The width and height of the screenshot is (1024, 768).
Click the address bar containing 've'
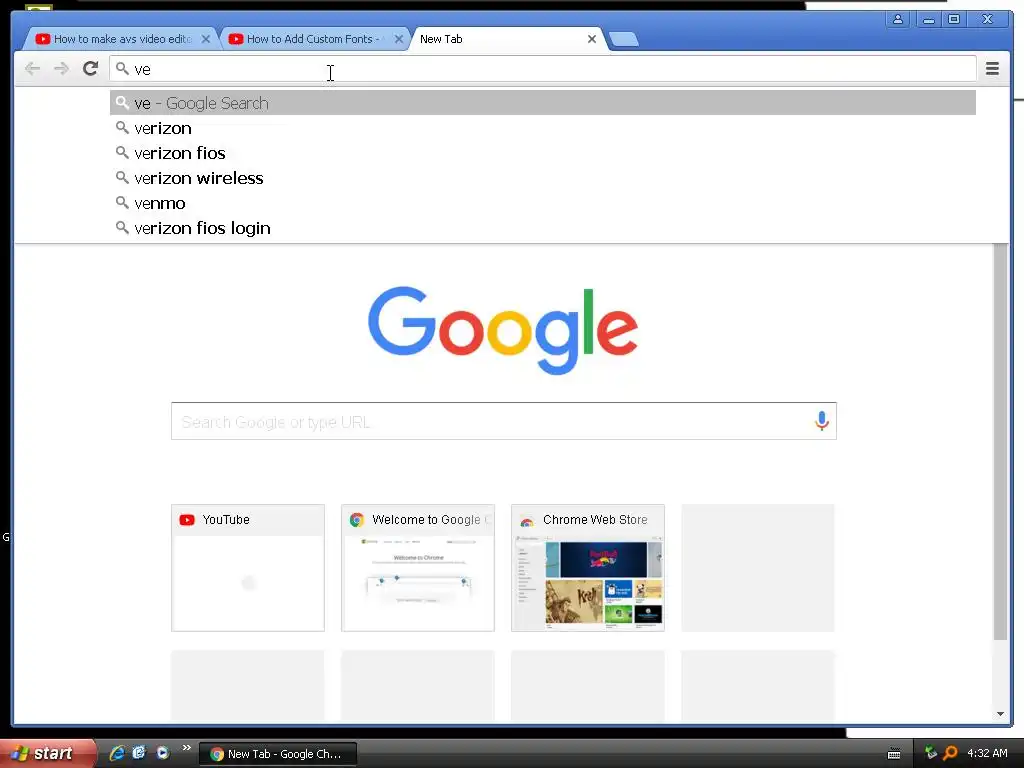point(543,69)
